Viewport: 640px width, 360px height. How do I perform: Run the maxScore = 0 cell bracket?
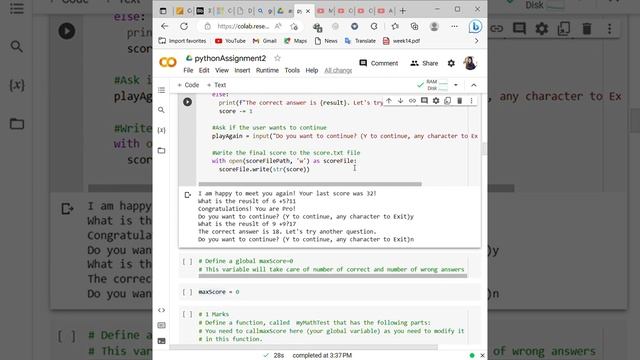(187, 292)
